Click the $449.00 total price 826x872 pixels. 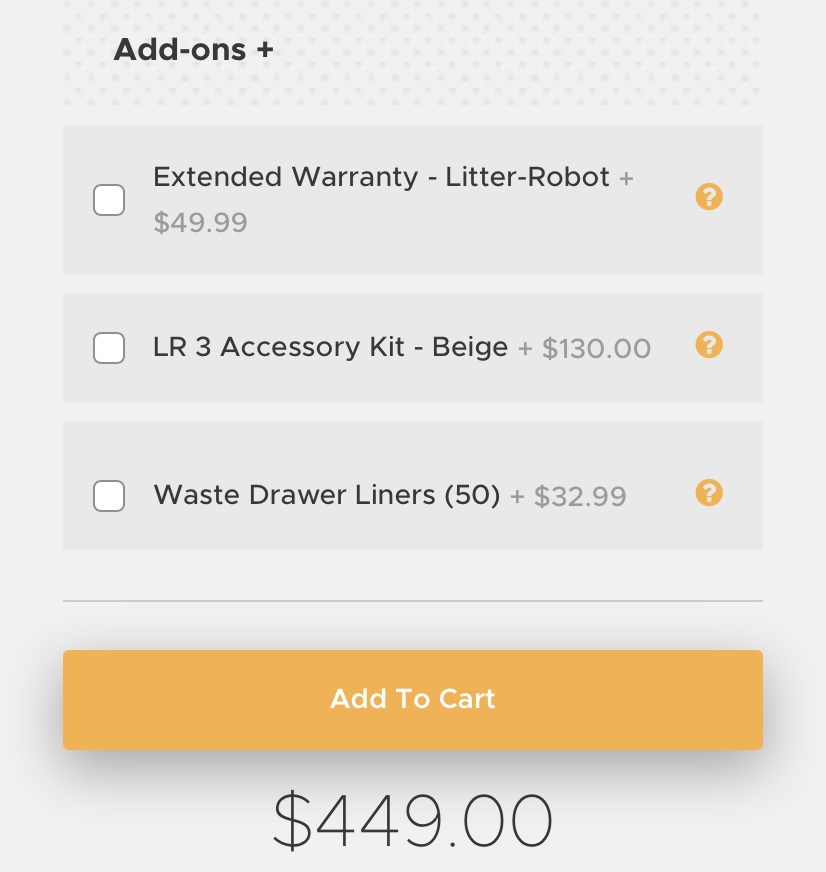click(412, 820)
